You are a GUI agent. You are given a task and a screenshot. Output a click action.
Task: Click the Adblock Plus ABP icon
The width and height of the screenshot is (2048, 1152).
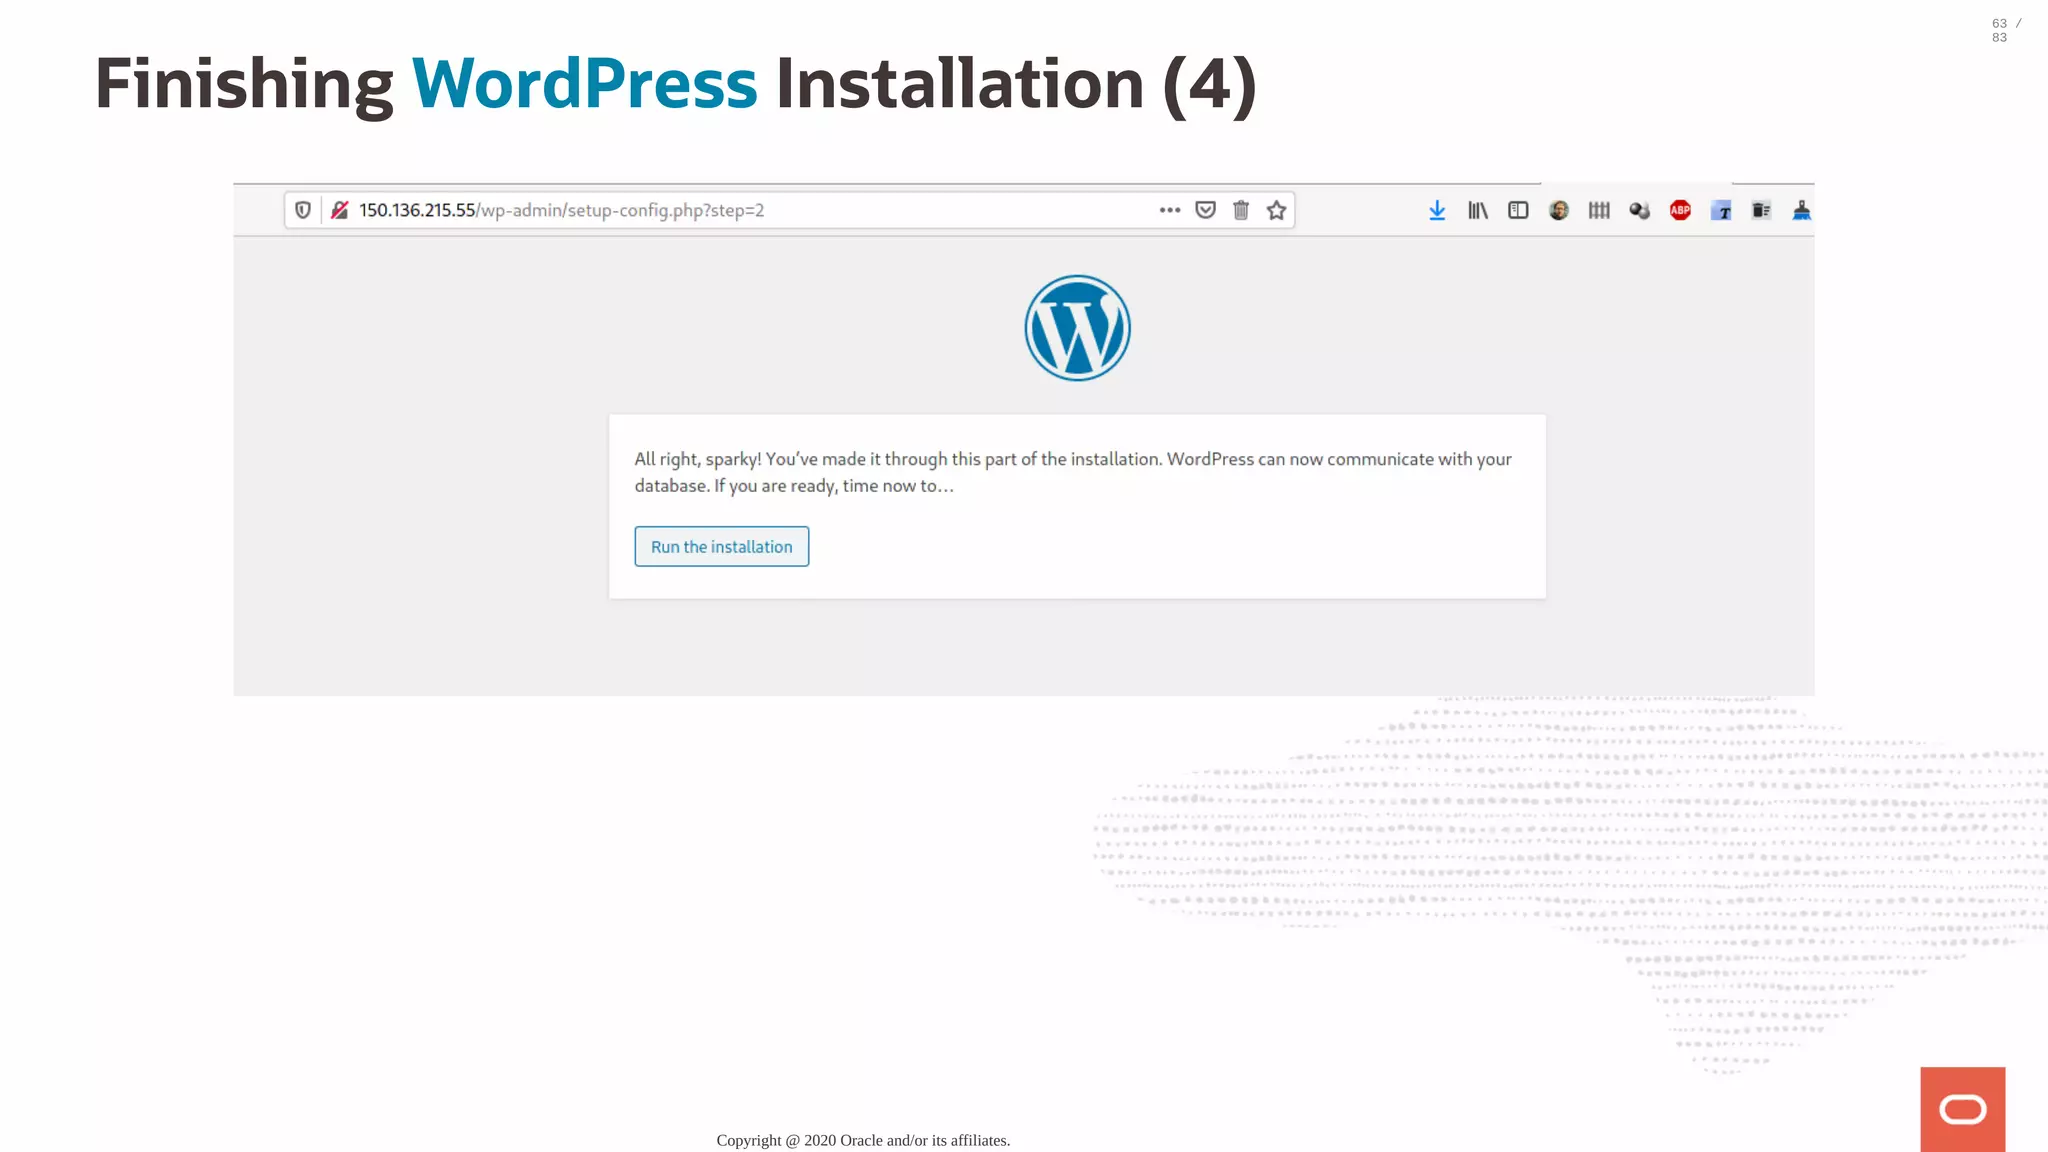1680,210
